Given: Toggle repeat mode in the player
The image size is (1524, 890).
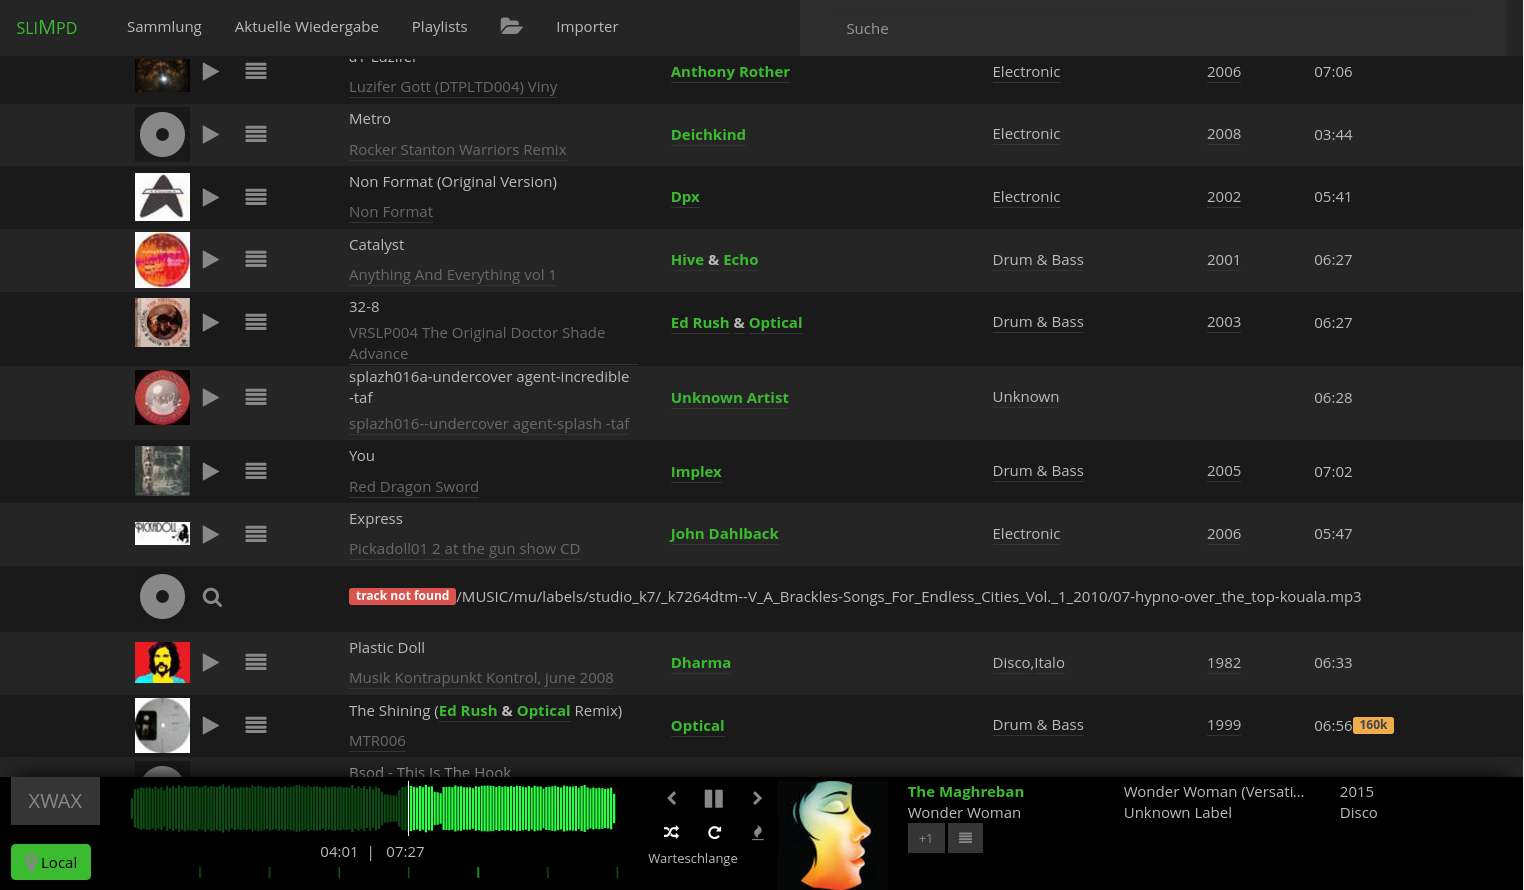Looking at the screenshot, I should (x=714, y=832).
